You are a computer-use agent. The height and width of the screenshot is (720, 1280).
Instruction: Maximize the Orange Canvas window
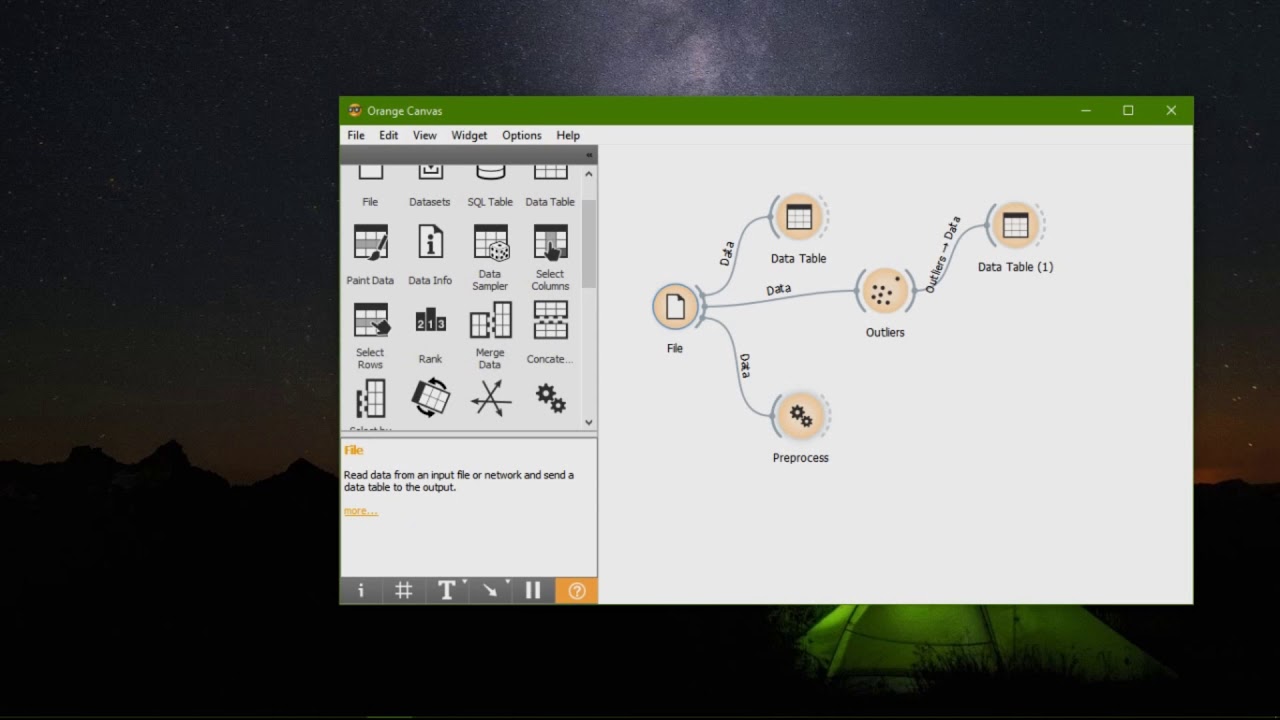pos(1128,110)
